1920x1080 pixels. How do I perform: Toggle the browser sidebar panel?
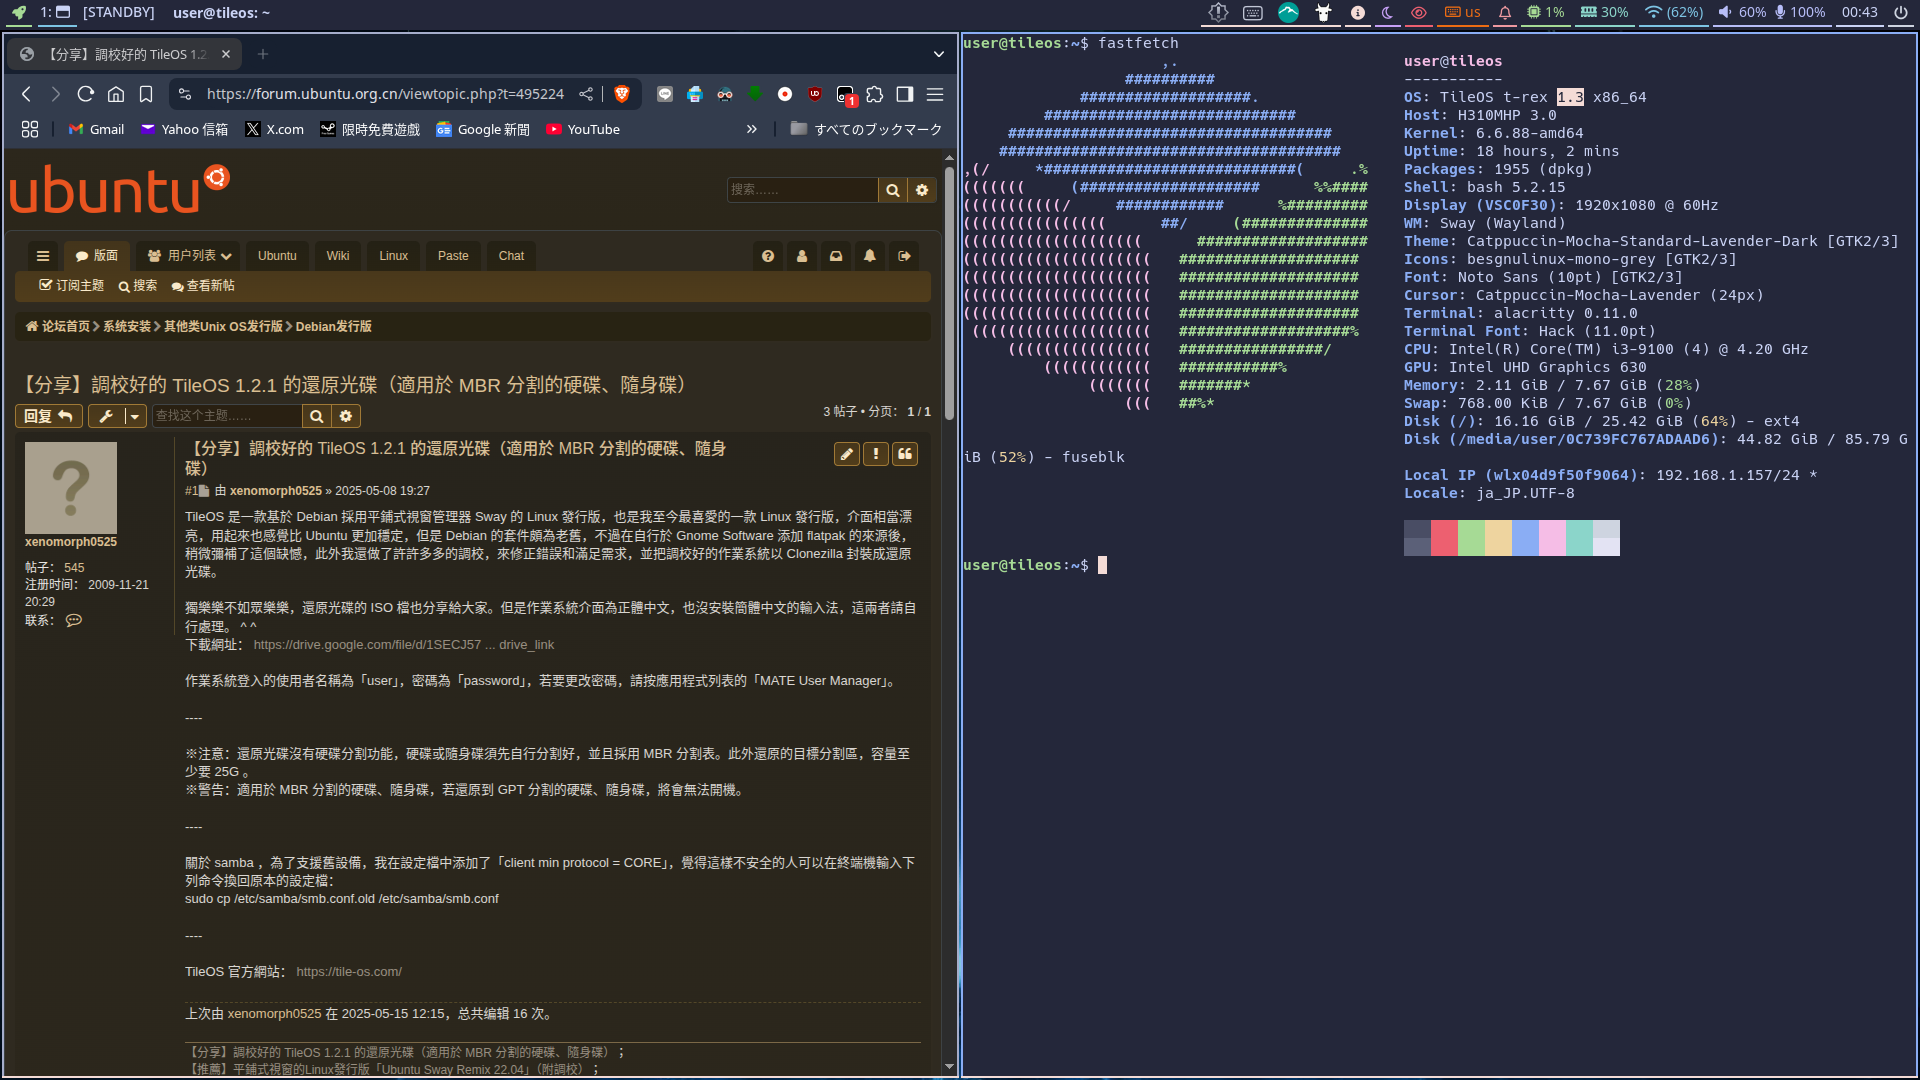tap(905, 94)
